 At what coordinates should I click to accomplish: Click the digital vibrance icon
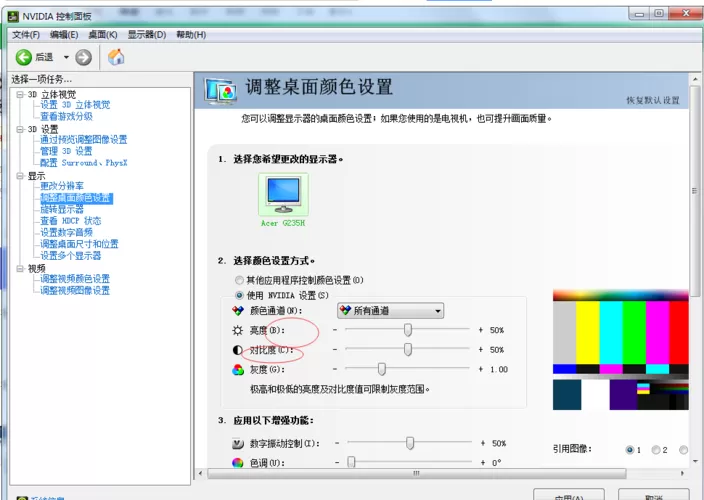tap(238, 443)
